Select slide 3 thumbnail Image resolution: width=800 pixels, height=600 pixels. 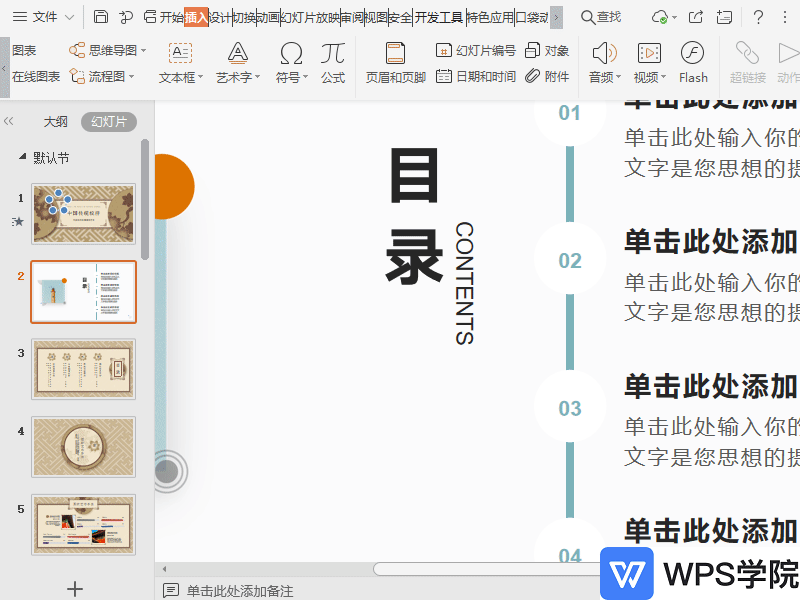pyautogui.click(x=83, y=369)
